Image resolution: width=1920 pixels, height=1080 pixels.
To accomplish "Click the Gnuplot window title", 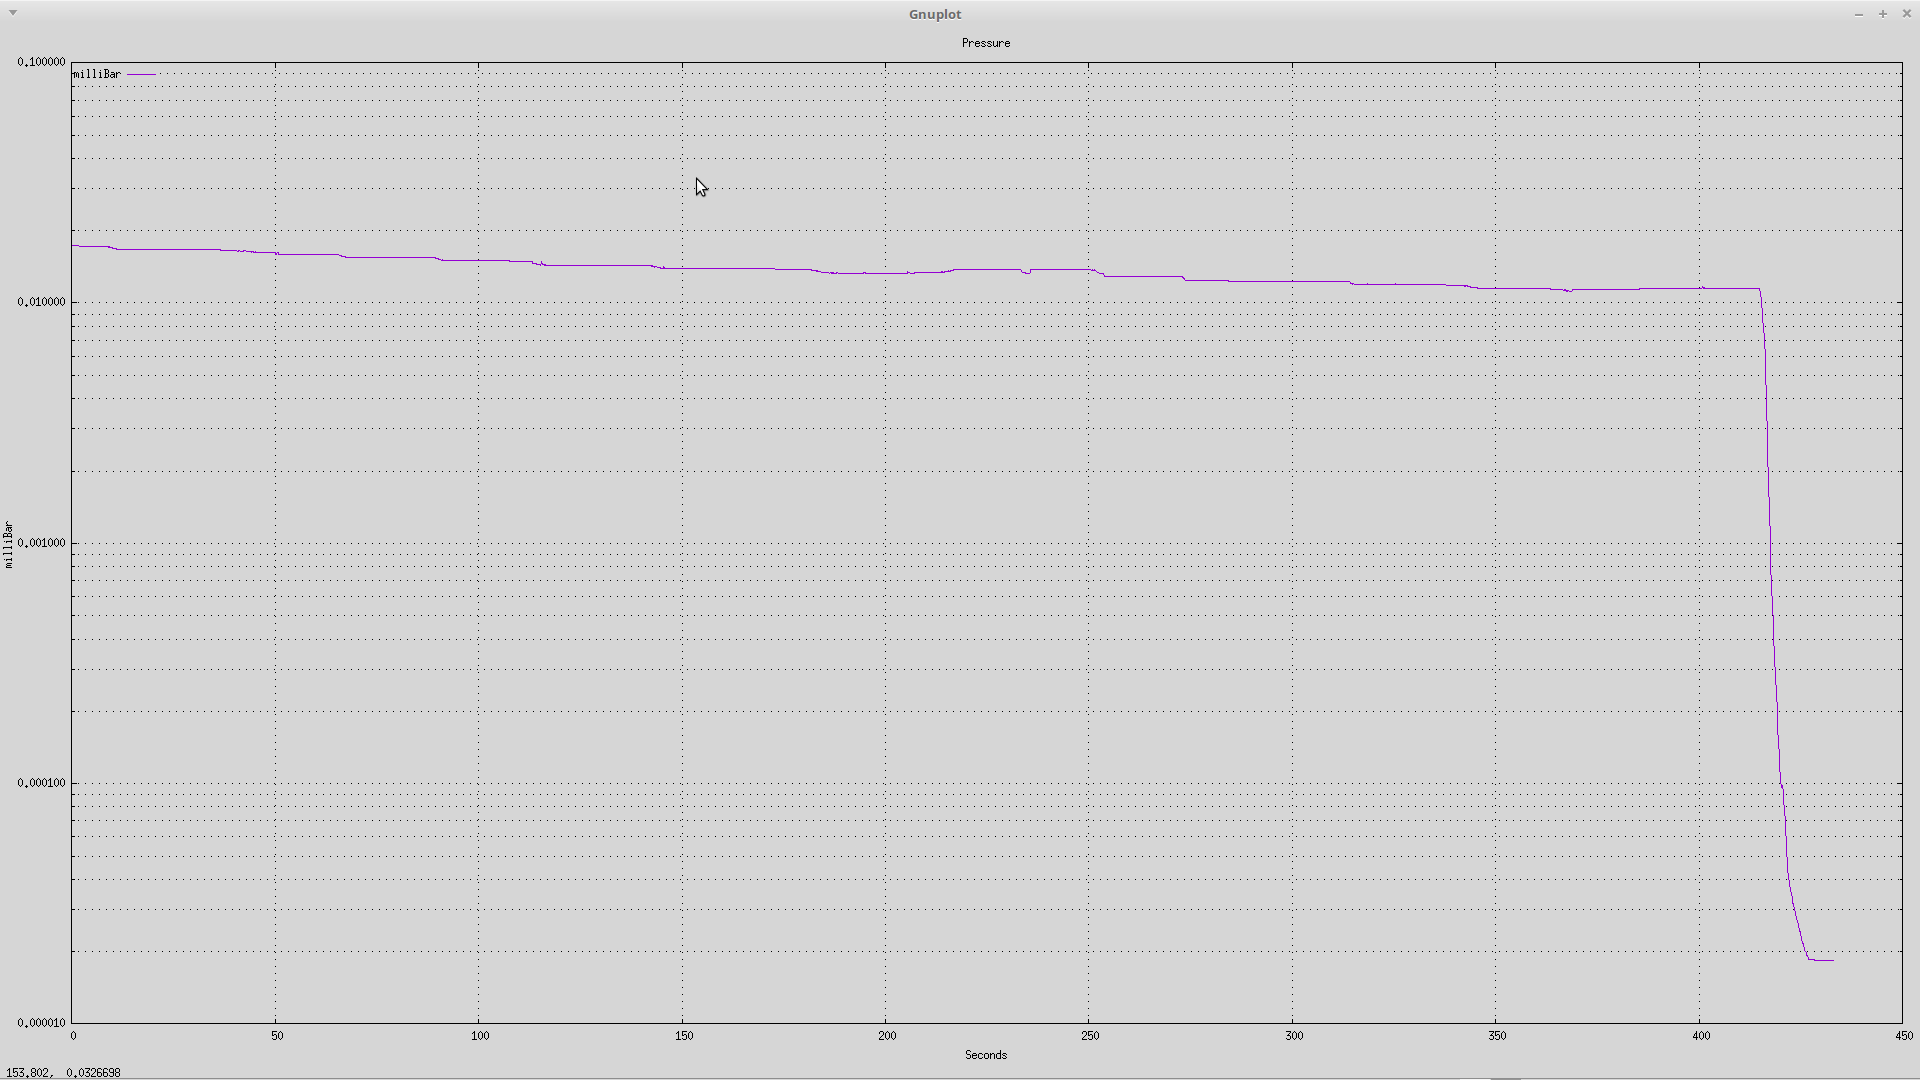I will (x=935, y=14).
